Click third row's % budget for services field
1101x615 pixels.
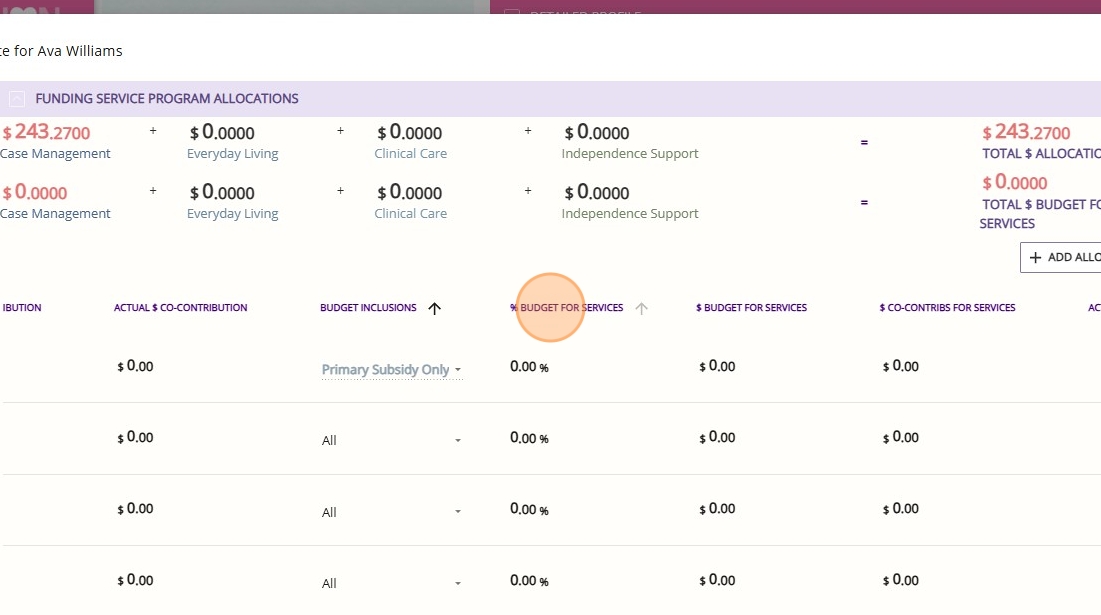(x=528, y=509)
